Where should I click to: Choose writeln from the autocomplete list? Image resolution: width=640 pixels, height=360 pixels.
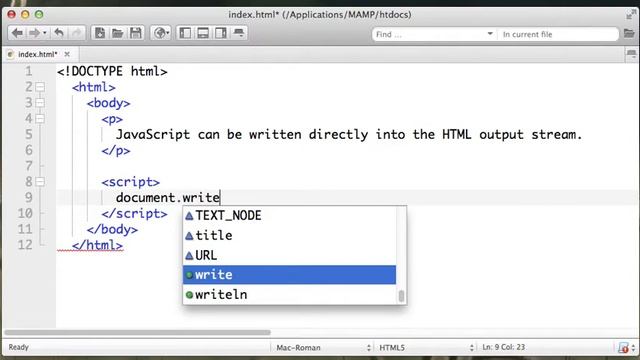[x=289, y=294]
